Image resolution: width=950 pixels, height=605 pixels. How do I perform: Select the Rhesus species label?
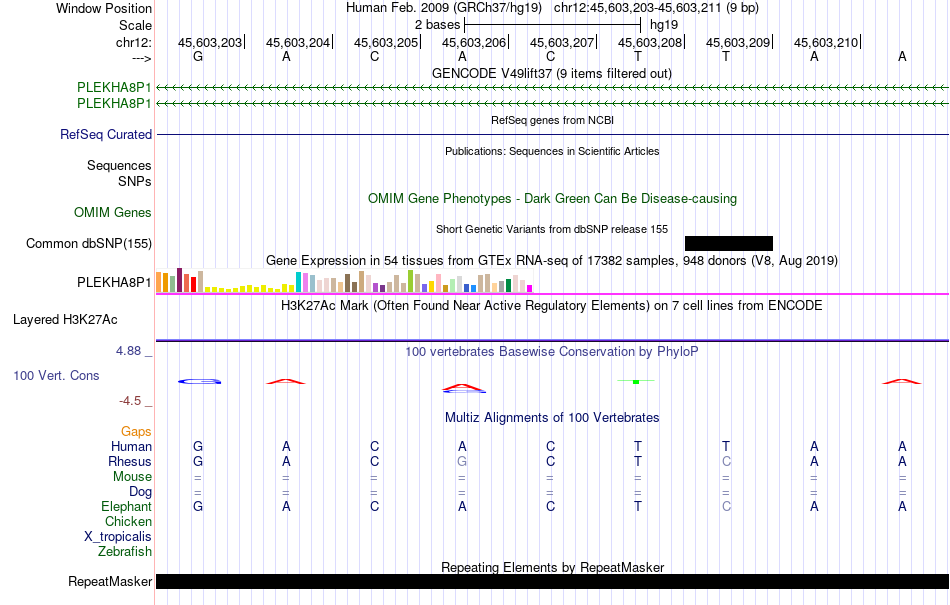click(130, 461)
